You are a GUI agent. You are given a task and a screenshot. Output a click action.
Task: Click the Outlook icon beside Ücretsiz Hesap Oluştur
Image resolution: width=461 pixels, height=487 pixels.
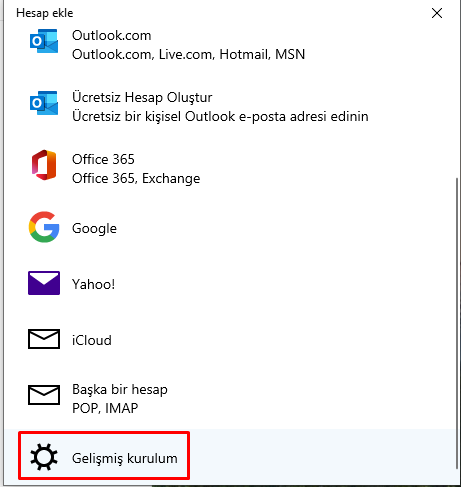[44, 103]
